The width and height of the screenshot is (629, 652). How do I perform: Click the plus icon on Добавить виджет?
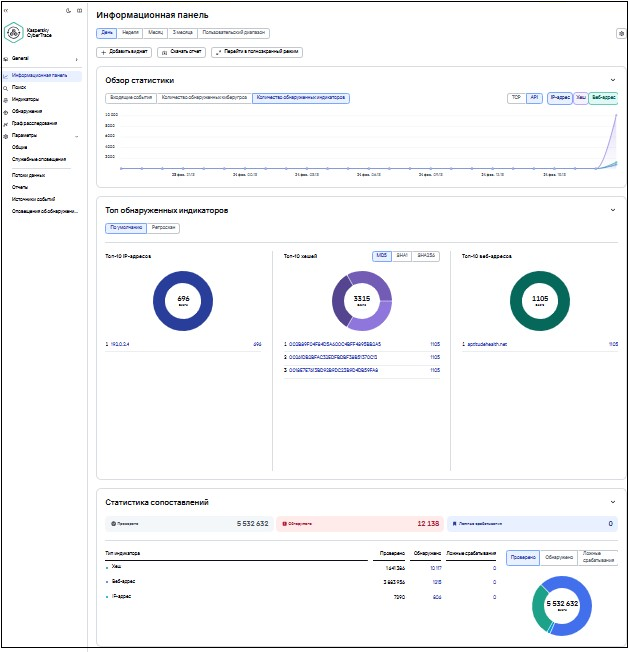pyautogui.click(x=104, y=52)
